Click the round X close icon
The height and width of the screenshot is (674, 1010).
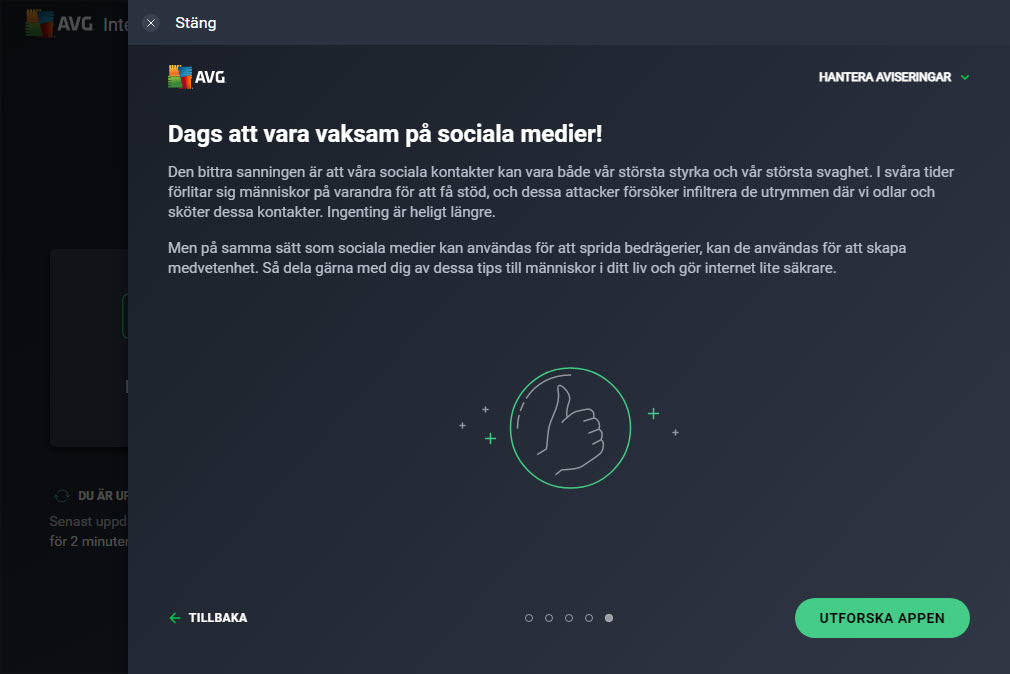[151, 23]
